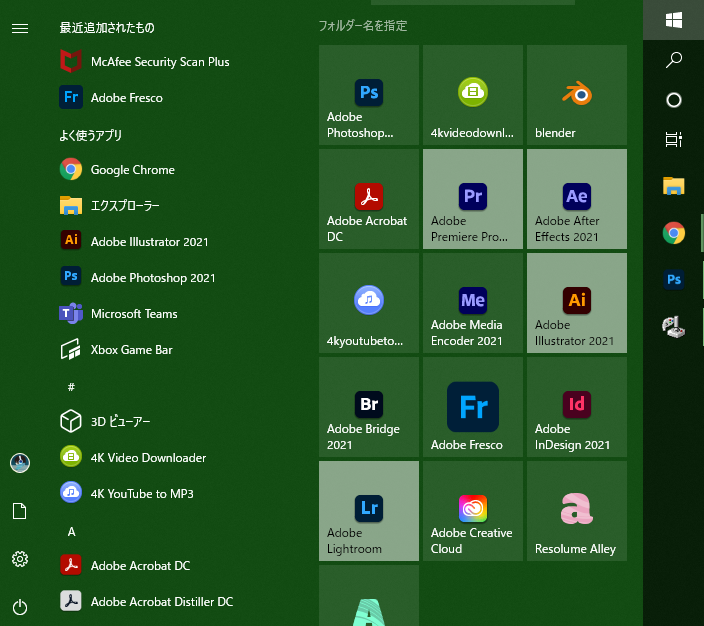Image resolution: width=704 pixels, height=626 pixels.
Task: Open the Adobe Bridge 2021 tile
Action: (369, 407)
